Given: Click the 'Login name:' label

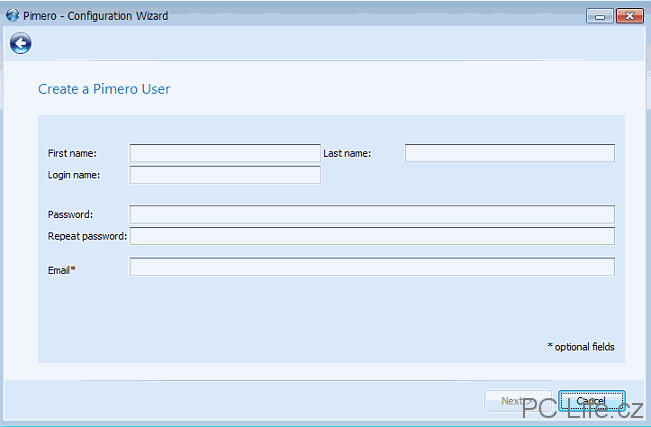Looking at the screenshot, I should tap(74, 175).
